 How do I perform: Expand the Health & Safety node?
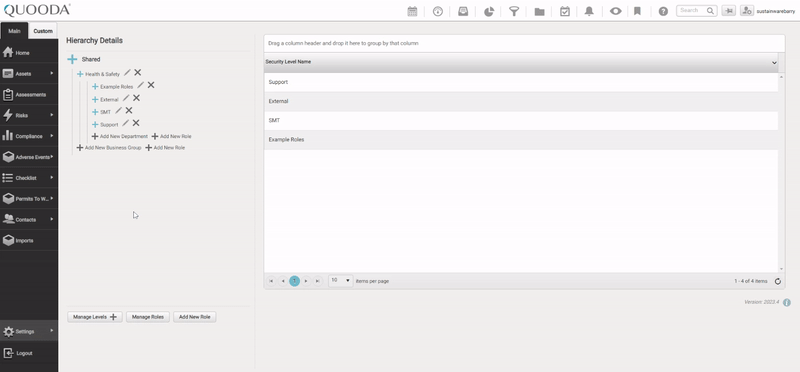click(x=80, y=74)
